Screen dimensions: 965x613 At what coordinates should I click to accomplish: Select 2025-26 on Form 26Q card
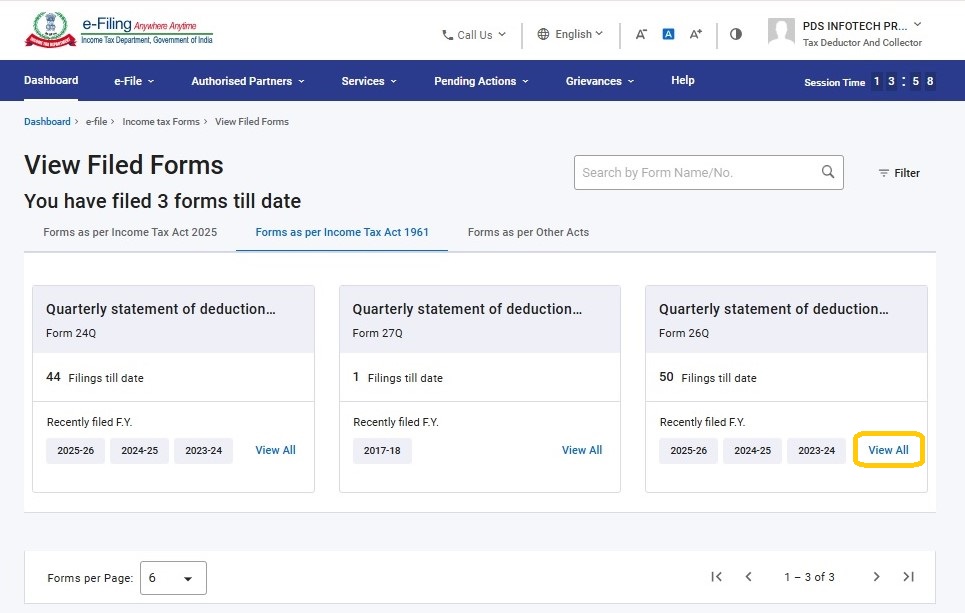(689, 451)
